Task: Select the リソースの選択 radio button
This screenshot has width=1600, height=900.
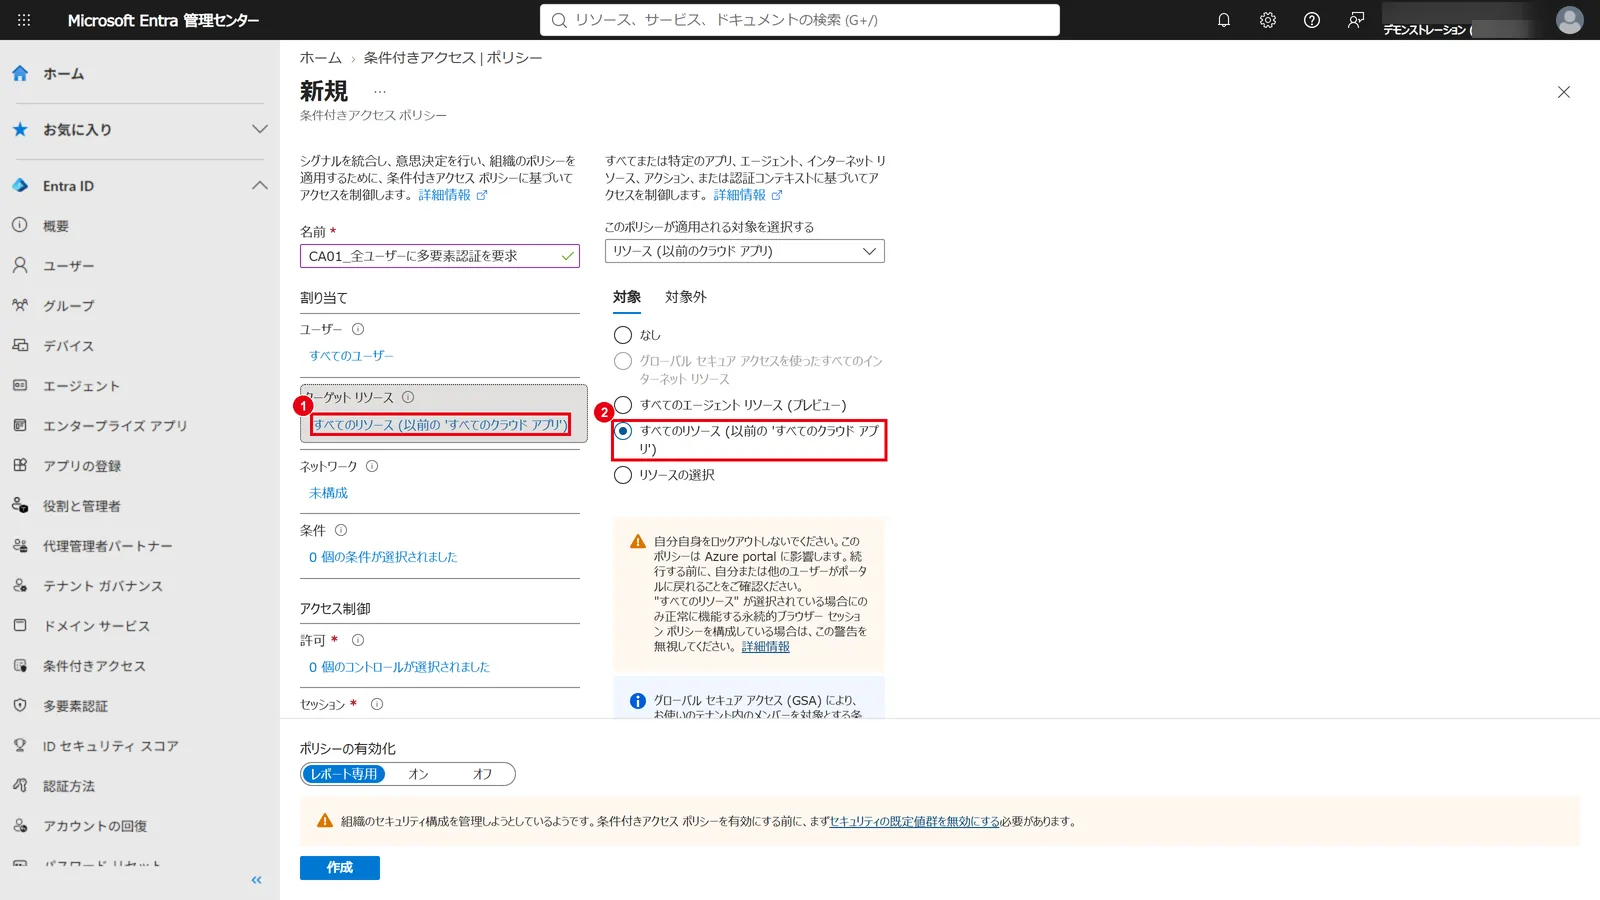Action: [x=623, y=475]
